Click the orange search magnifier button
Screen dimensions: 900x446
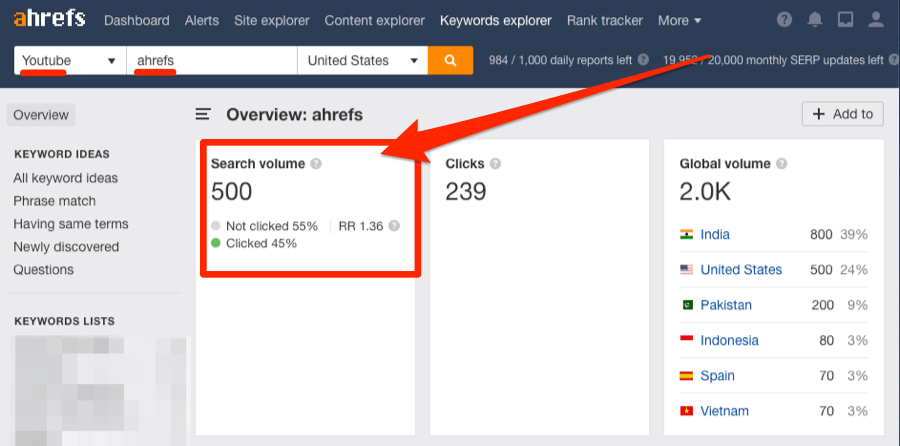pos(451,60)
